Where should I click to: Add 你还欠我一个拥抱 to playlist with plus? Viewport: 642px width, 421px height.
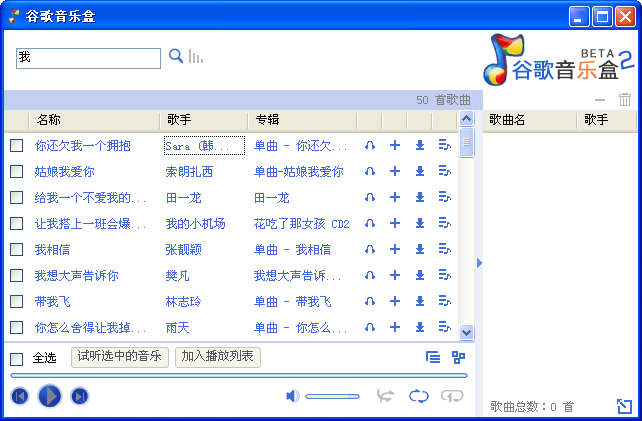click(x=395, y=145)
